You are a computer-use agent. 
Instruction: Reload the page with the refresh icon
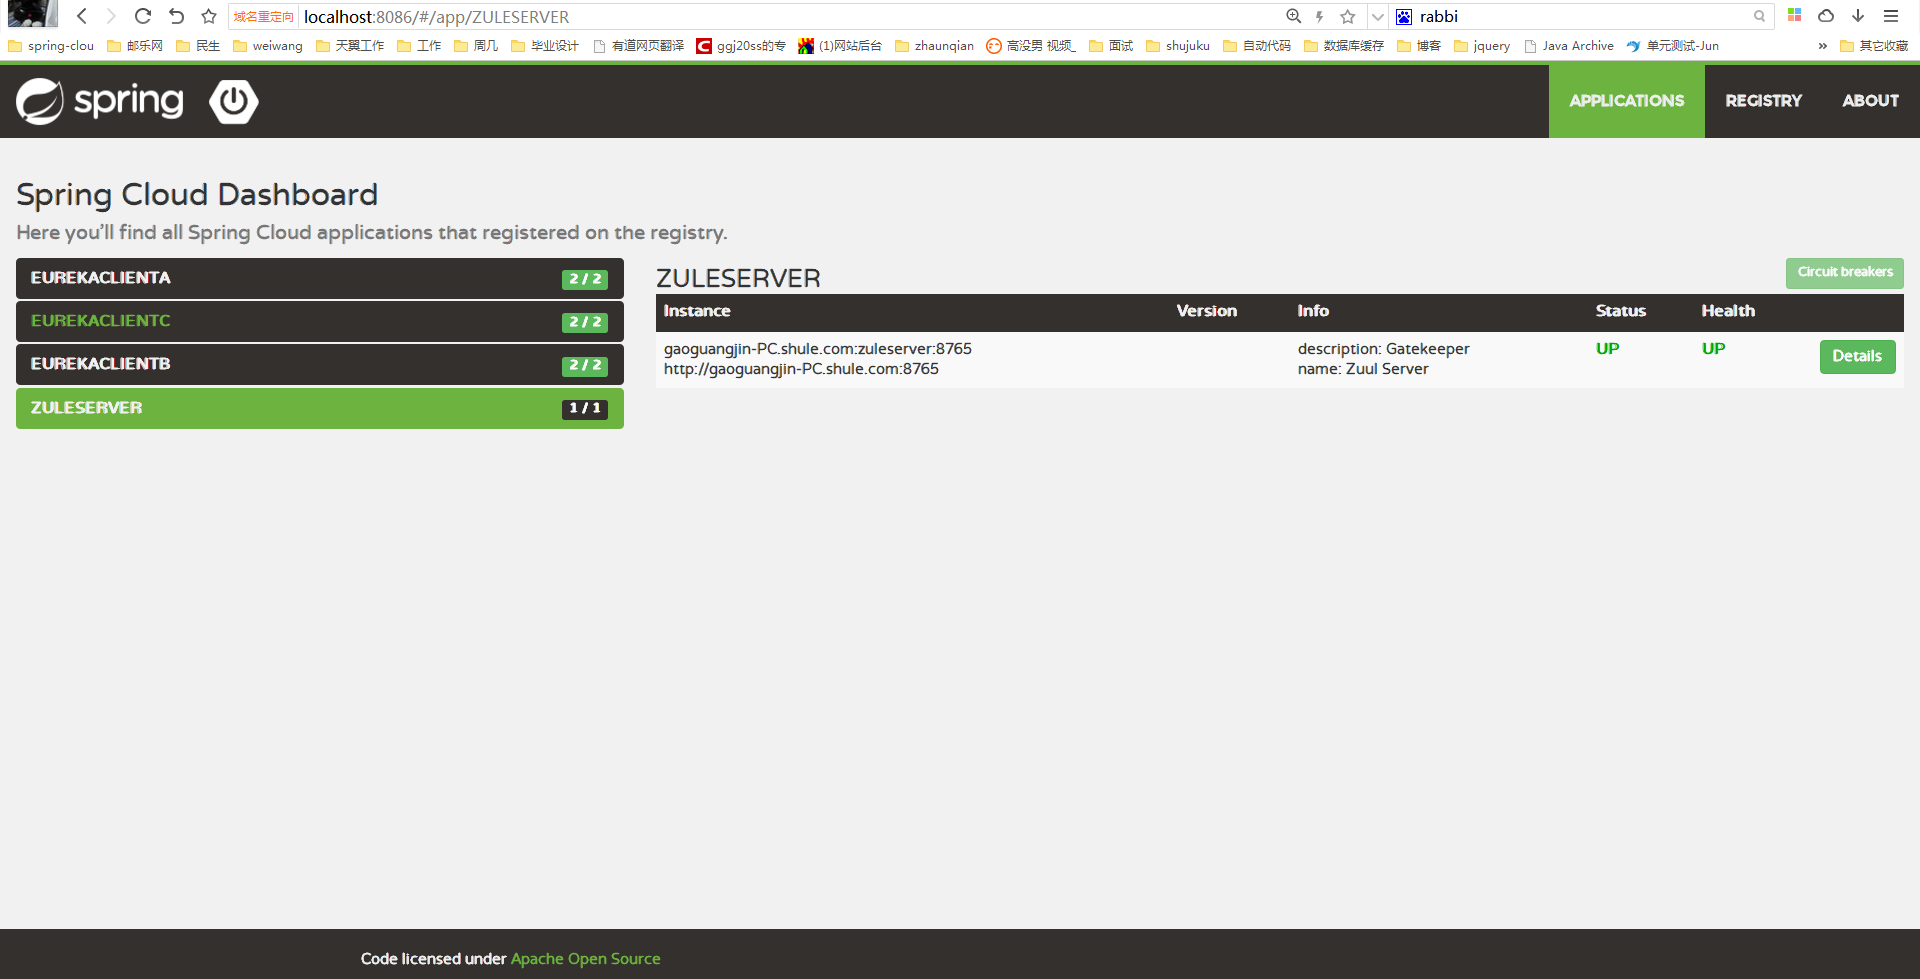pyautogui.click(x=143, y=16)
